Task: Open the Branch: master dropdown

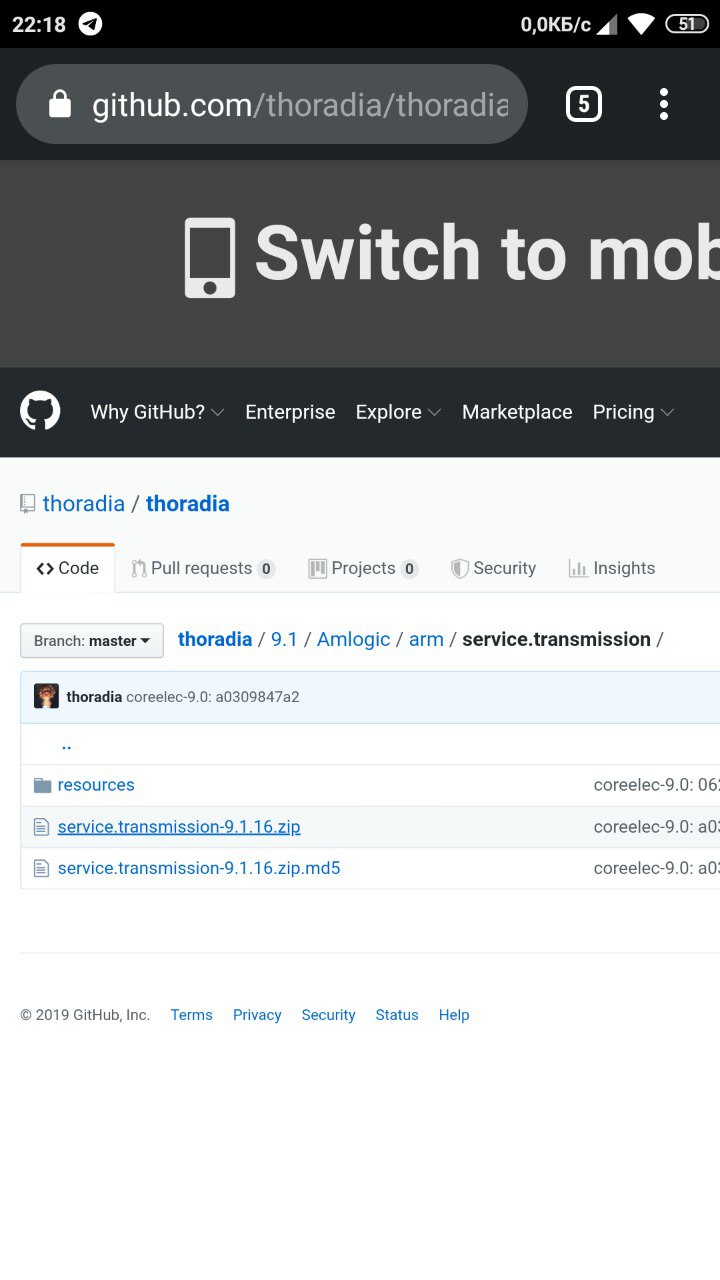Action: click(92, 641)
